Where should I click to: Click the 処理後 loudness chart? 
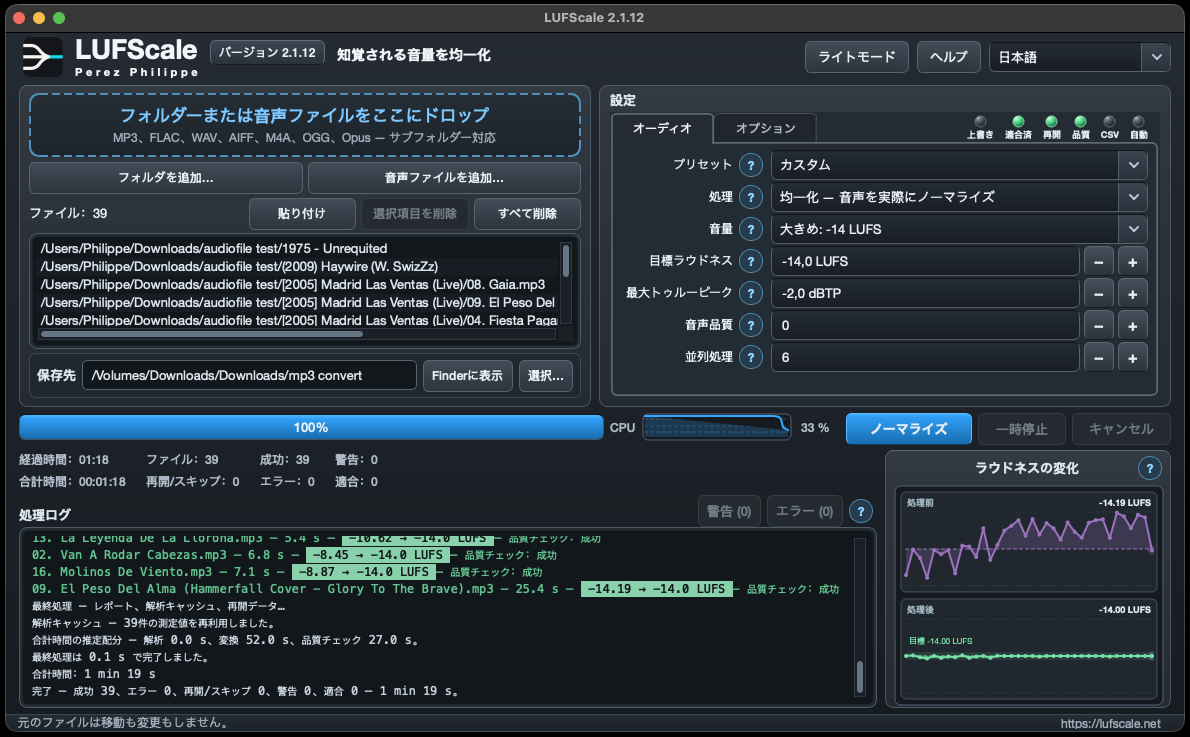[x=1028, y=649]
